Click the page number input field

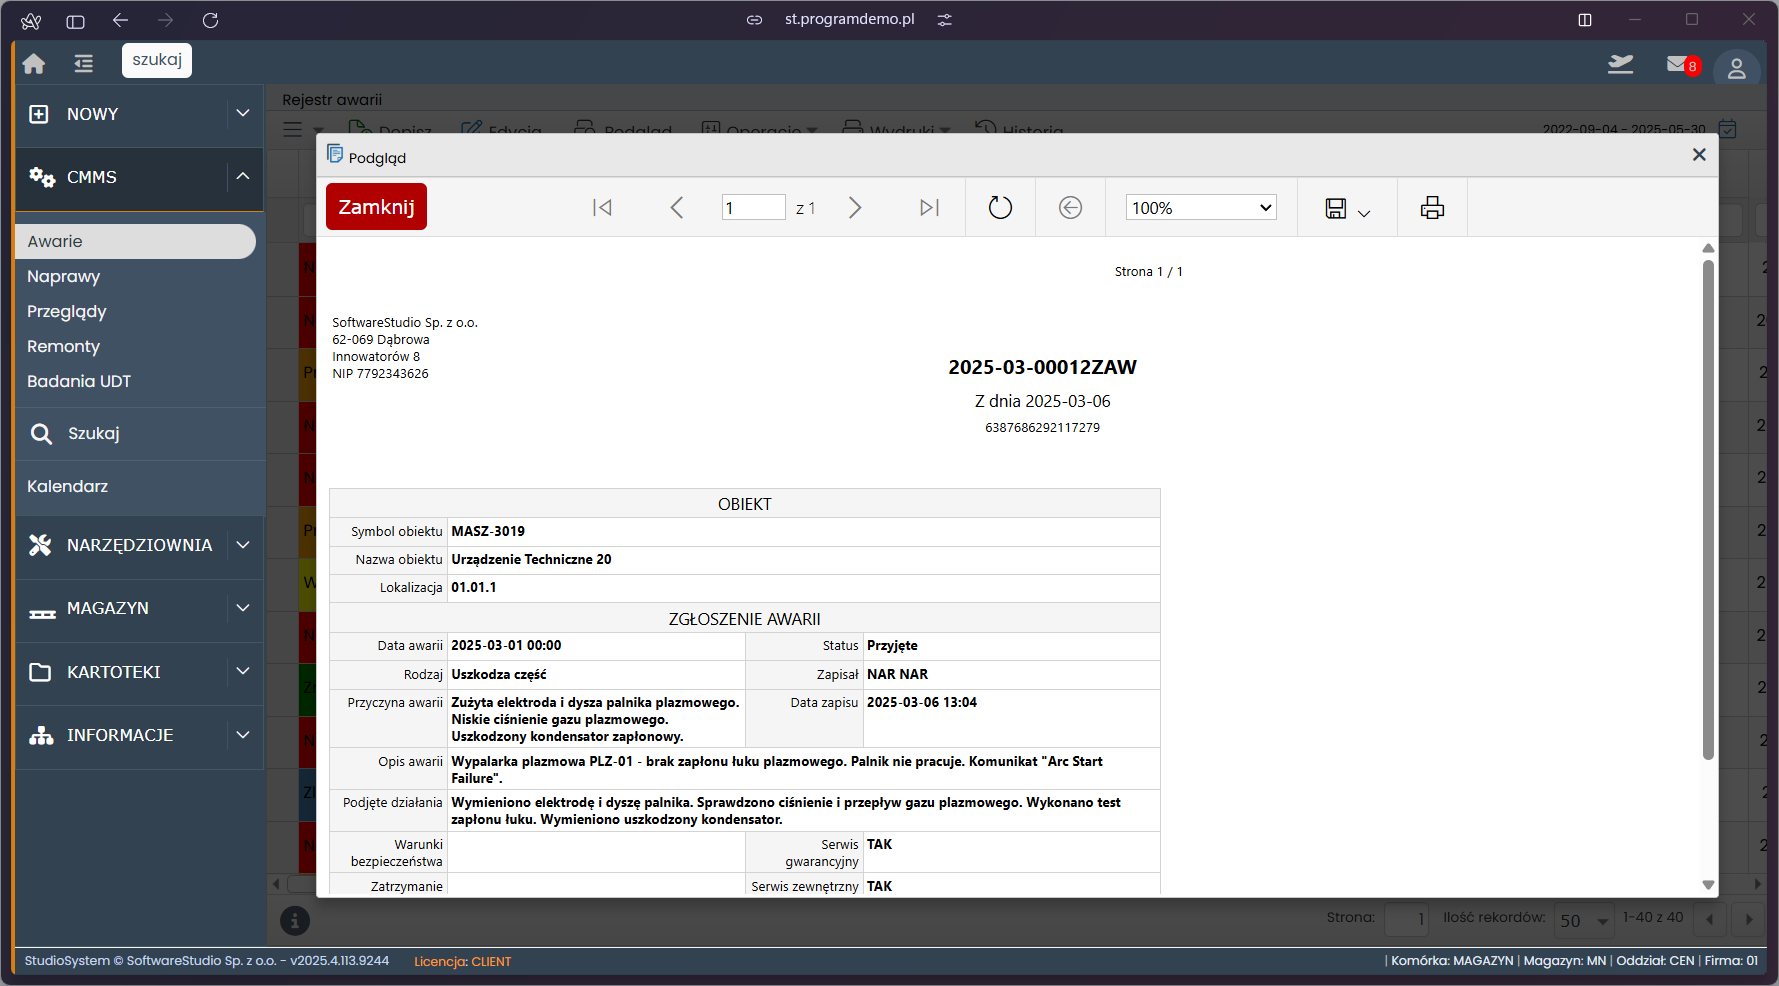click(752, 208)
